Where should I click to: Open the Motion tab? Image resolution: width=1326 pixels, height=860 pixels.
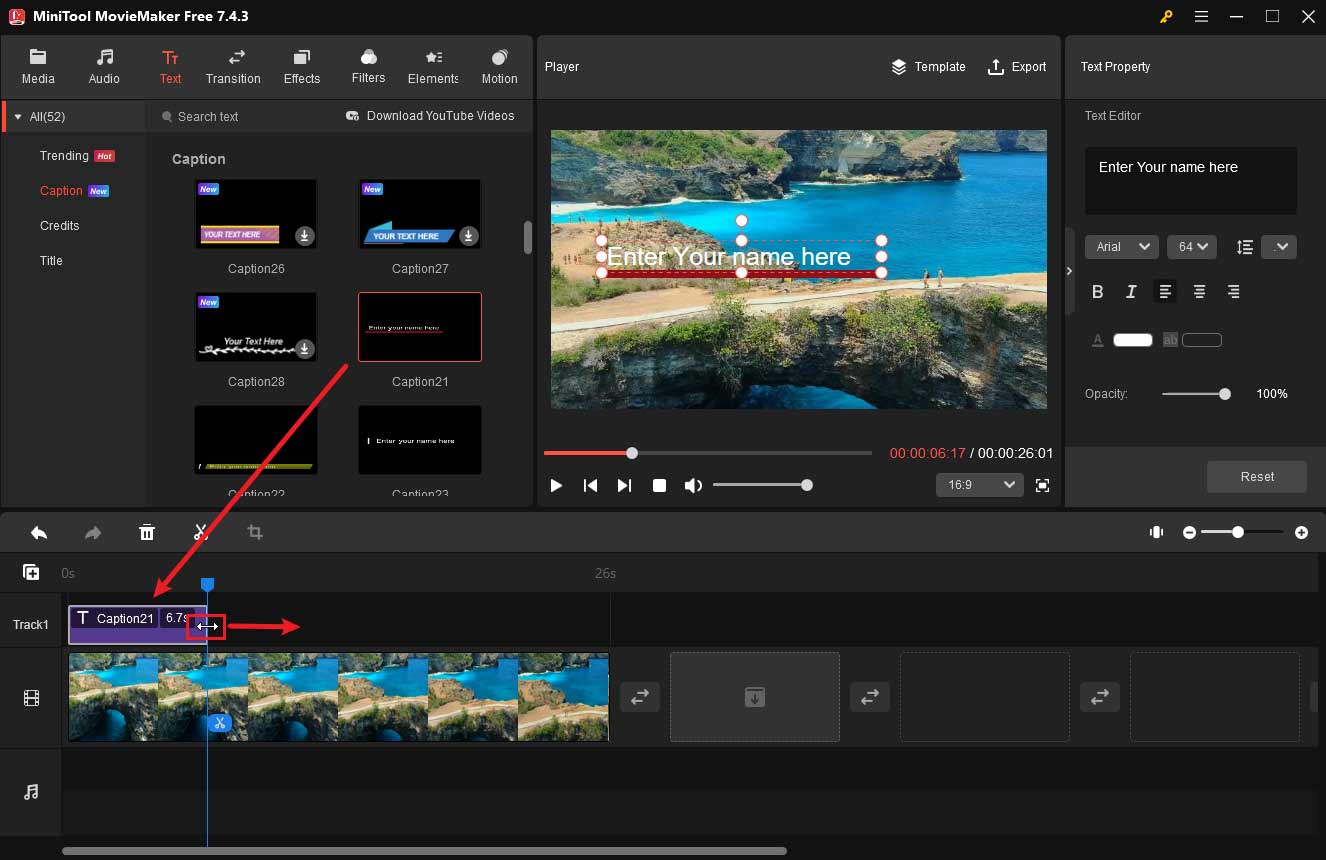tap(499, 67)
